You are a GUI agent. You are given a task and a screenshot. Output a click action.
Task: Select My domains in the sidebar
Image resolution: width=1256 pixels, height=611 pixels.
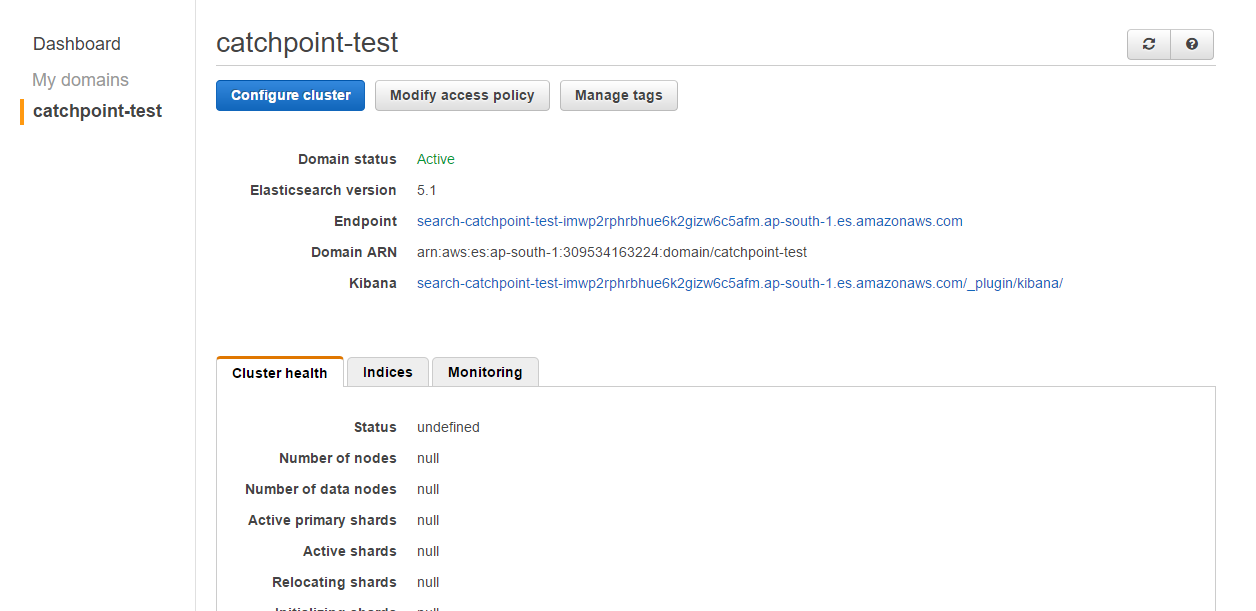click(x=80, y=80)
